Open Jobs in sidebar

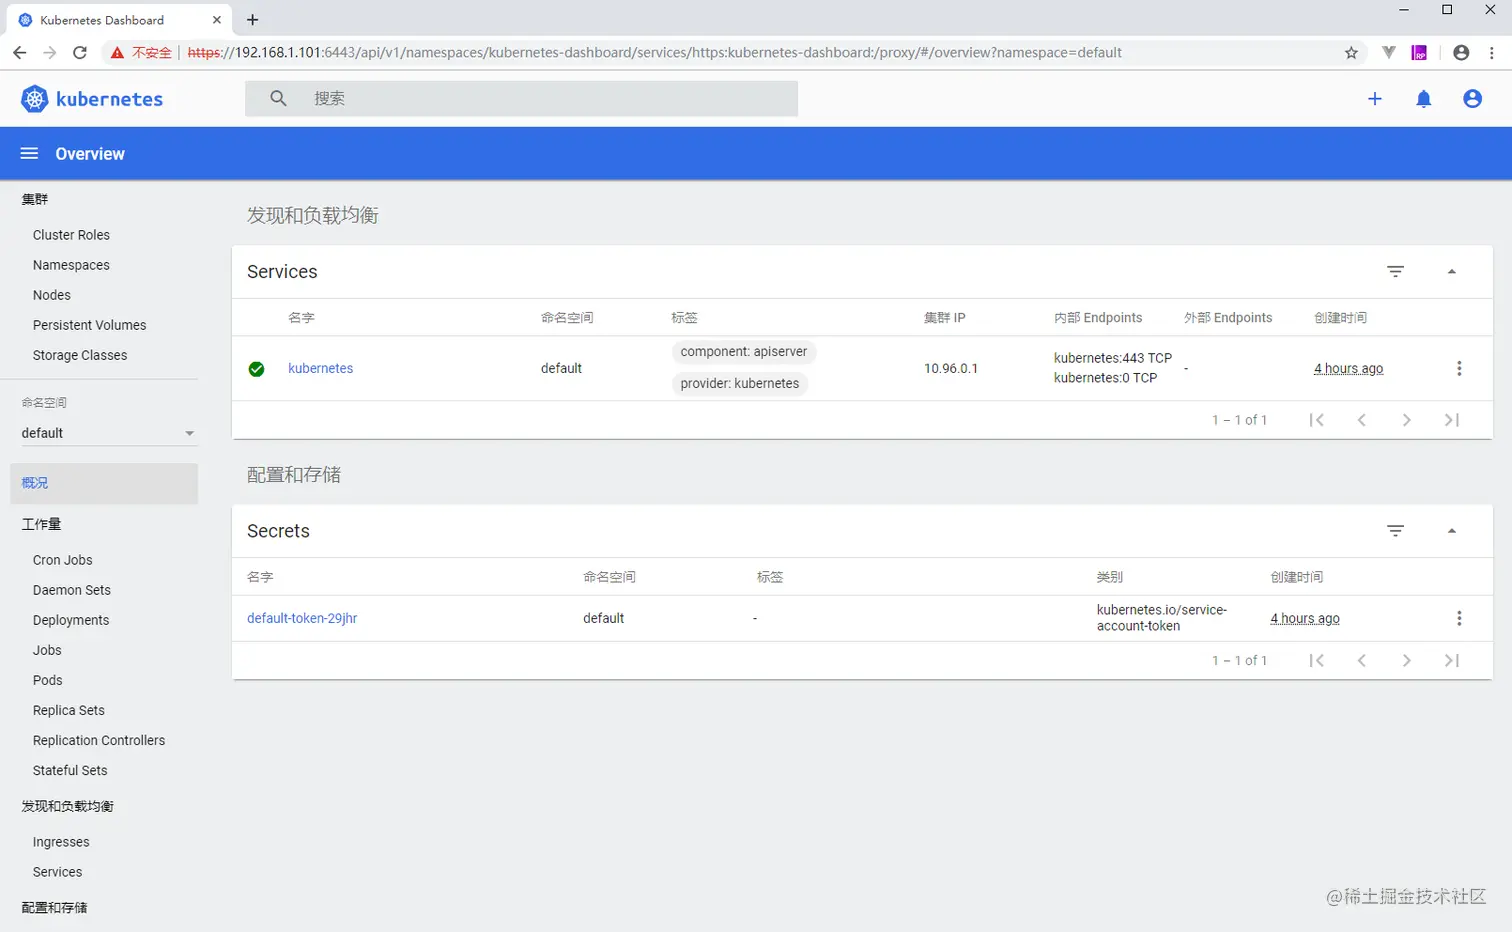click(47, 650)
